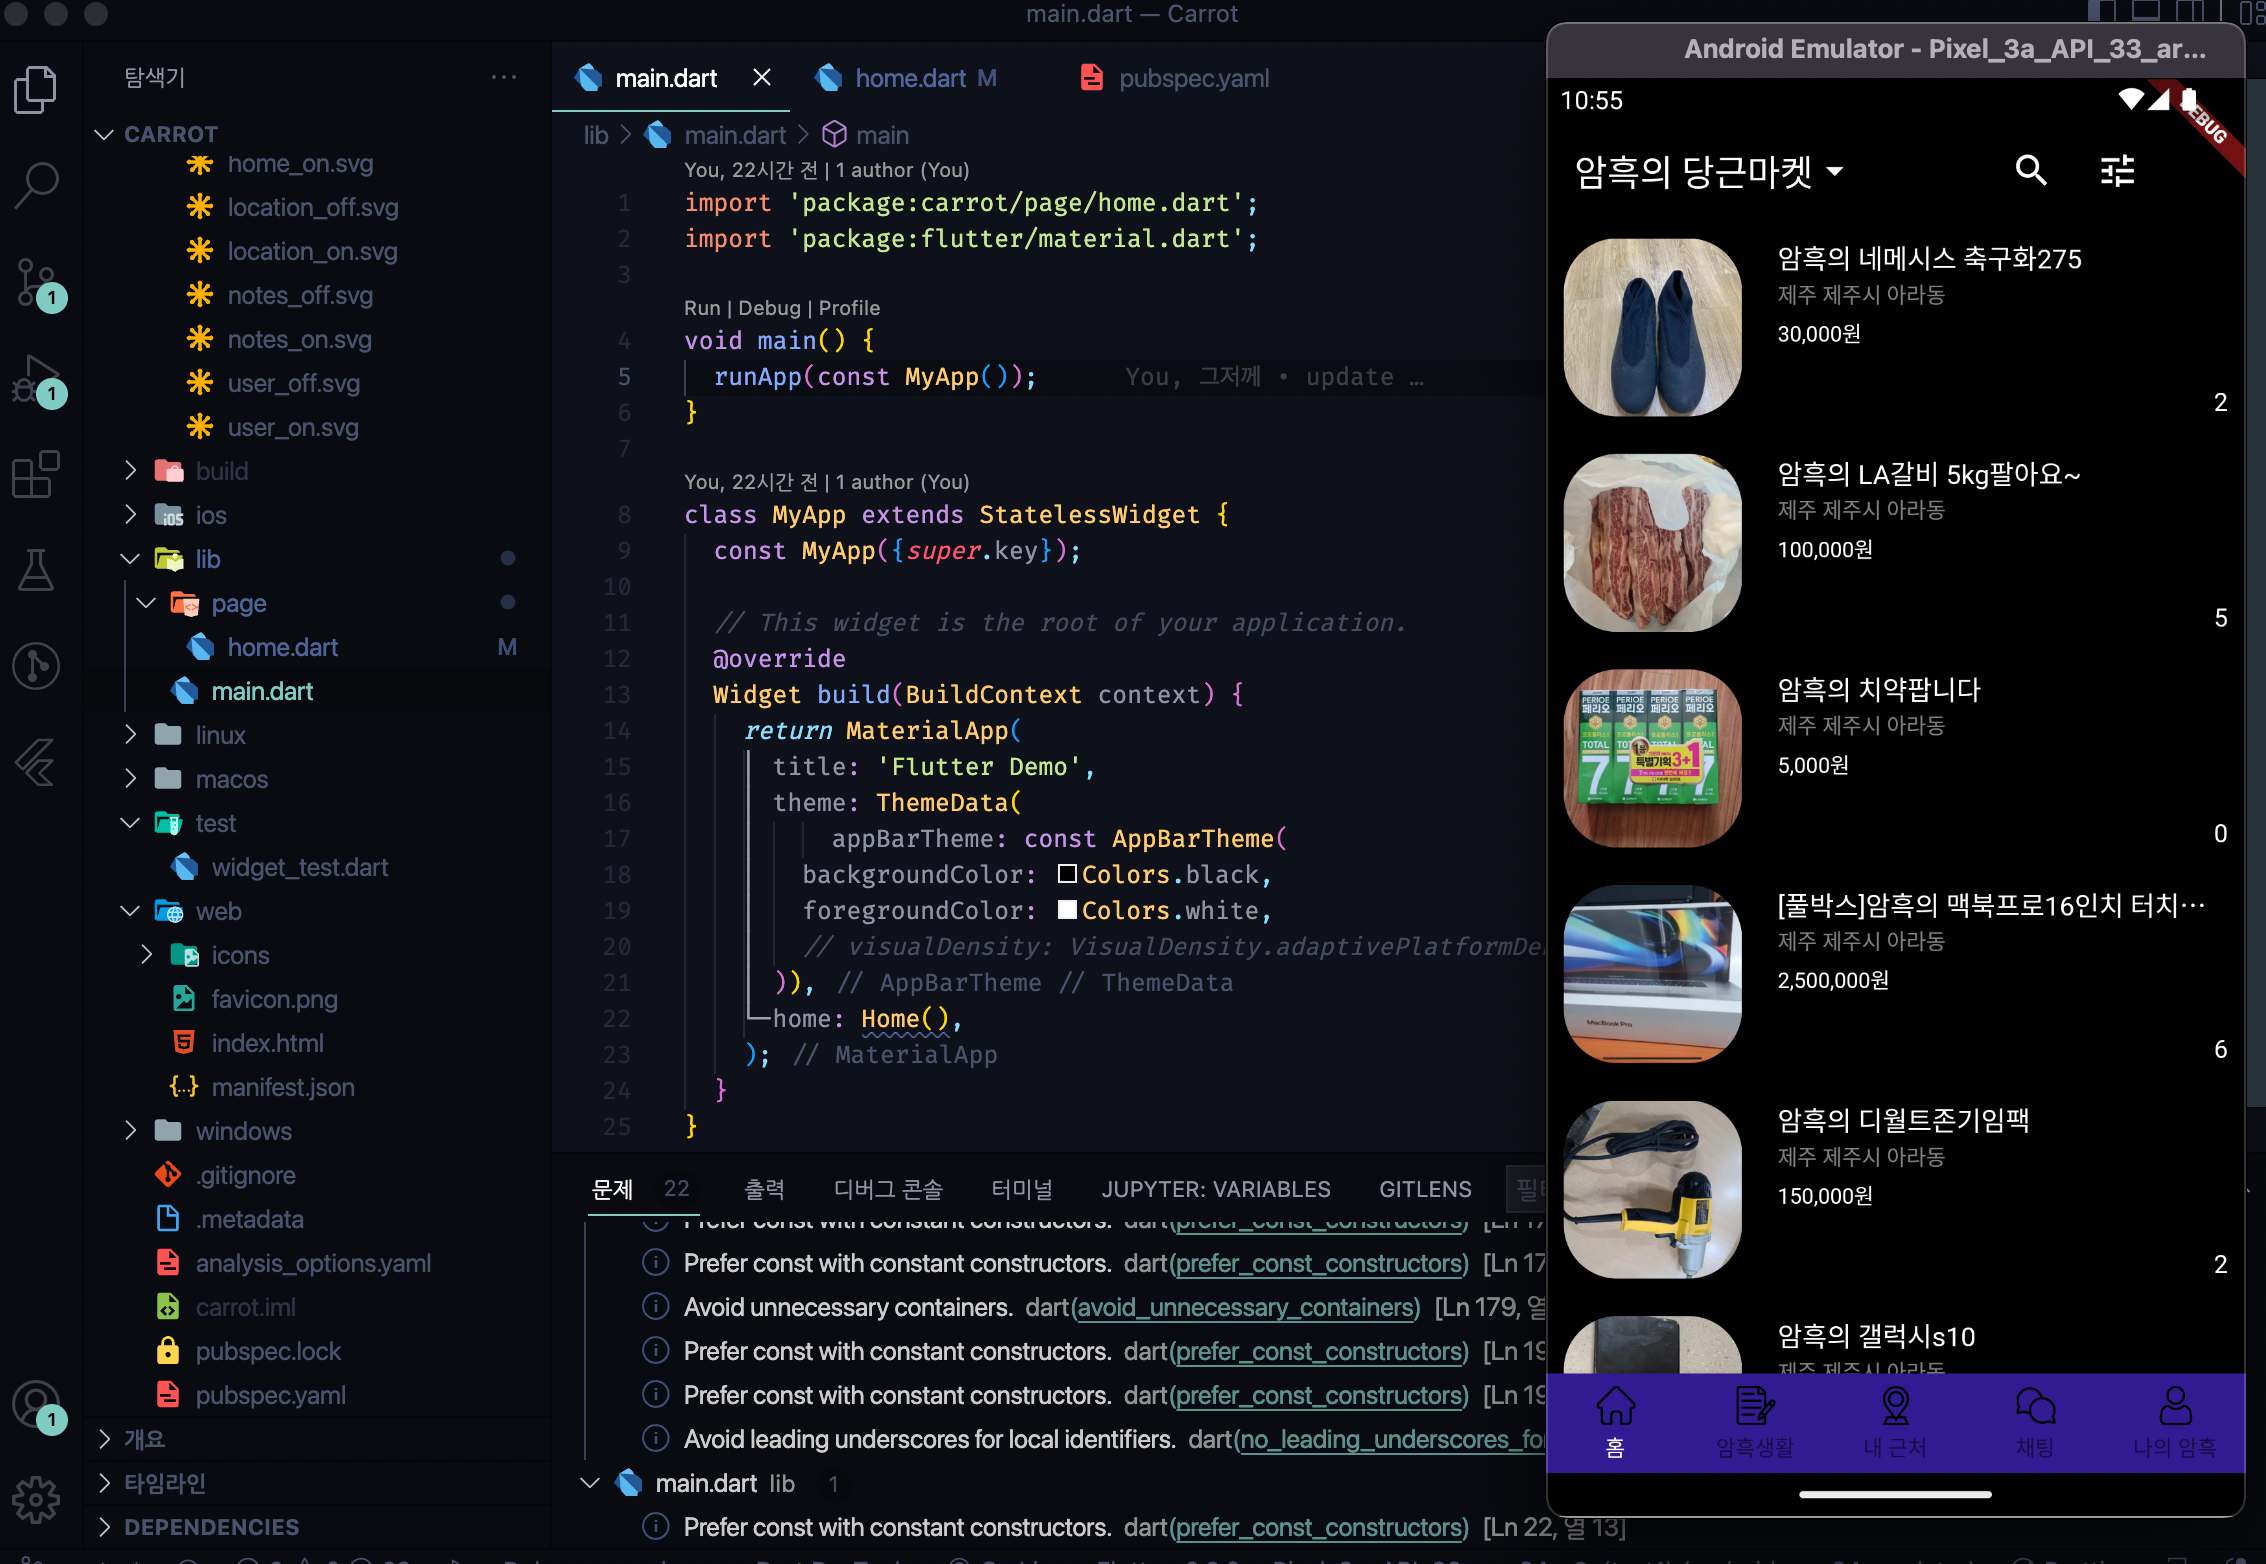The height and width of the screenshot is (1564, 2266).
Task: Switch to the home.dart editor tab
Action: click(x=909, y=78)
